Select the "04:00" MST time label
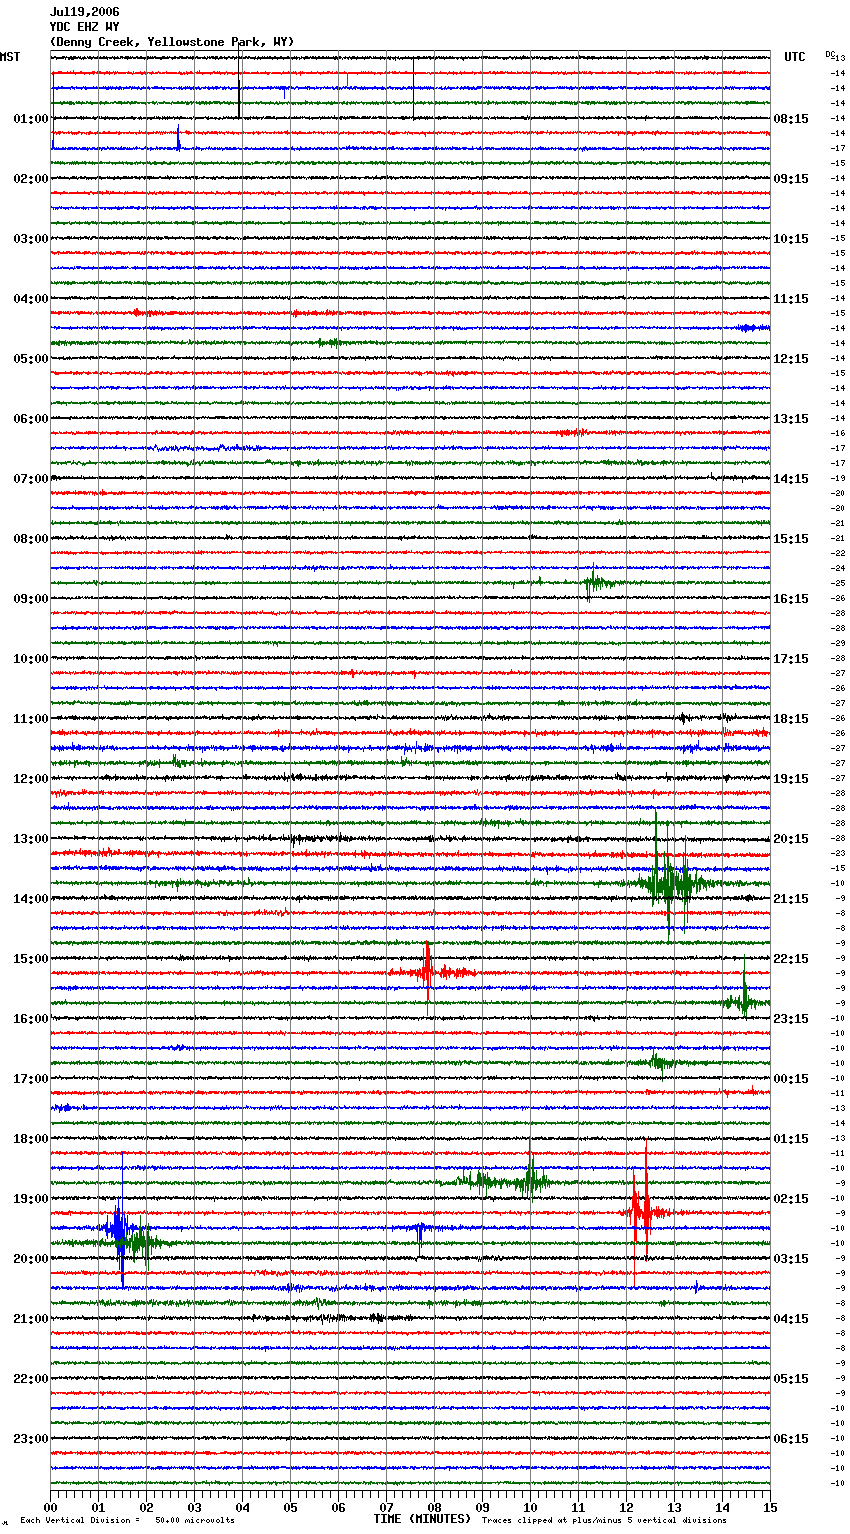The height and width of the screenshot is (1534, 850). point(31,299)
